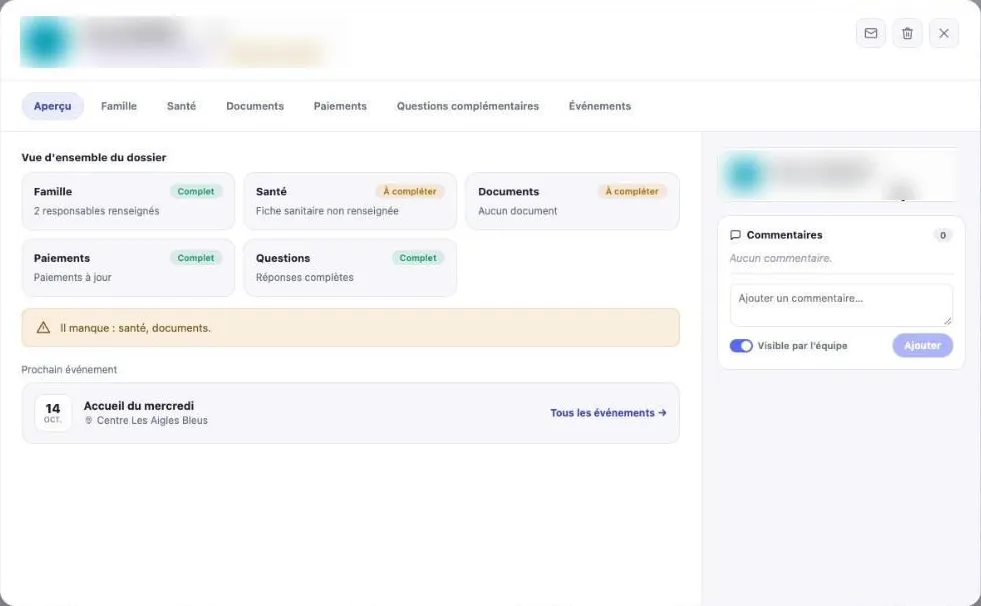
Task: Click 'Aucun document' text
Action: [x=517, y=211]
